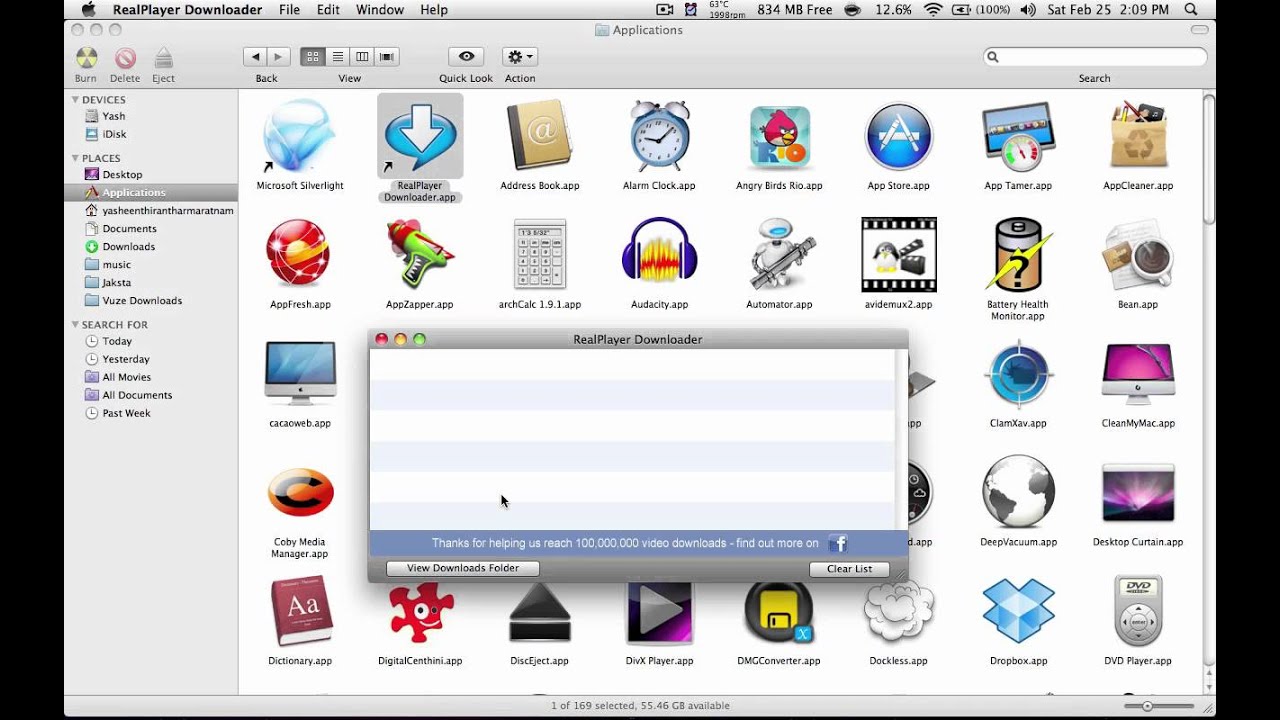Open the RealPlayer Downloader menu
The height and width of the screenshot is (720, 1280).
coord(187,10)
